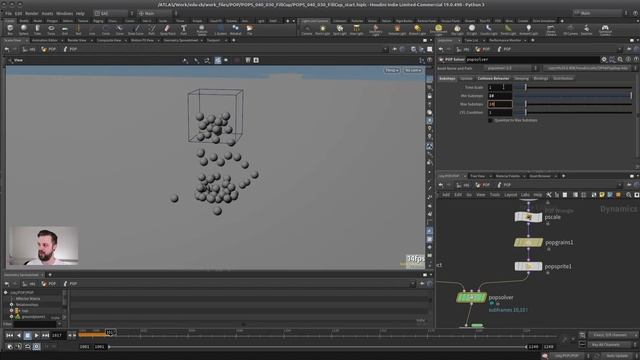The height and width of the screenshot is (360, 640).
Task: Select the Draw Curve shelf tool
Action: pos(136,29)
